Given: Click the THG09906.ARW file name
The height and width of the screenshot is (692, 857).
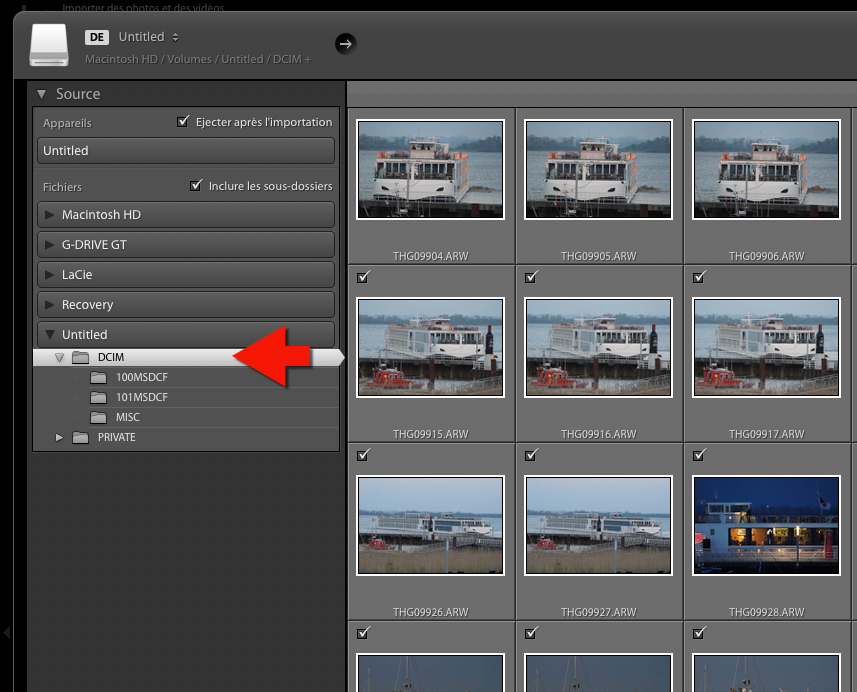Looking at the screenshot, I should point(766,256).
